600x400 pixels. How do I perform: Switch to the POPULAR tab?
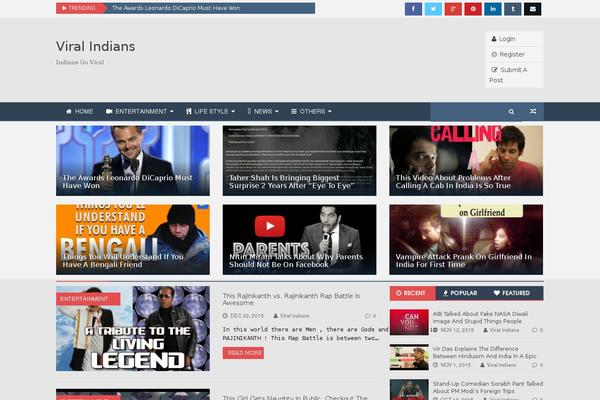[460, 293]
